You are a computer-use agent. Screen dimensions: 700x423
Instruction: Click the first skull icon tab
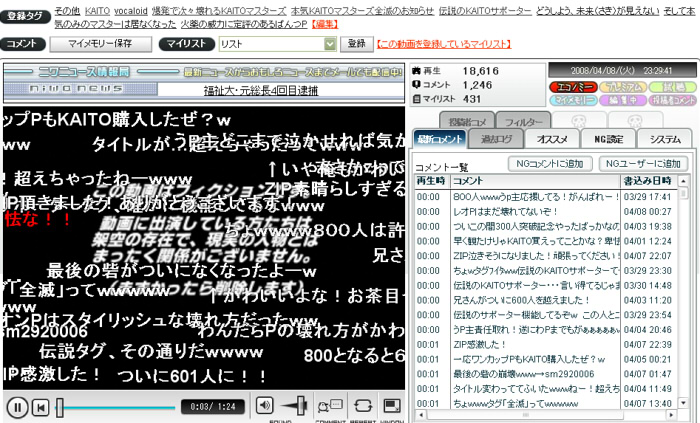pos(579,121)
